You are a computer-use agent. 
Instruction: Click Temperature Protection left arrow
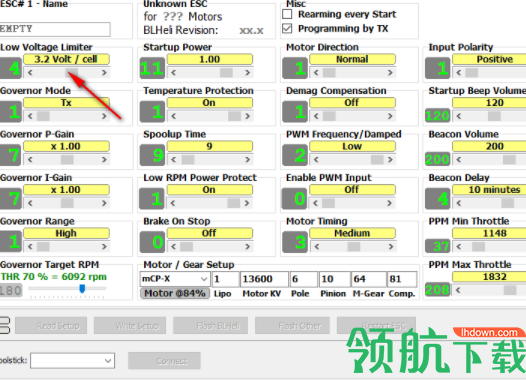click(173, 116)
